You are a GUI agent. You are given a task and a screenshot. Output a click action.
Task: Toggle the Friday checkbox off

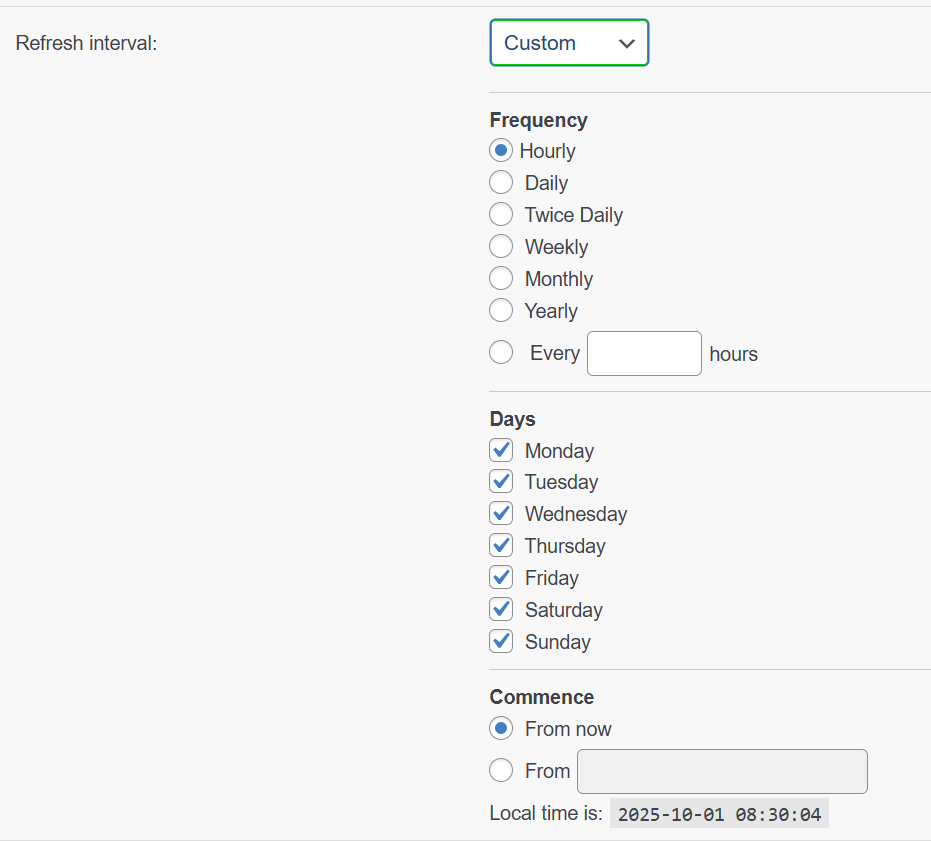point(501,578)
